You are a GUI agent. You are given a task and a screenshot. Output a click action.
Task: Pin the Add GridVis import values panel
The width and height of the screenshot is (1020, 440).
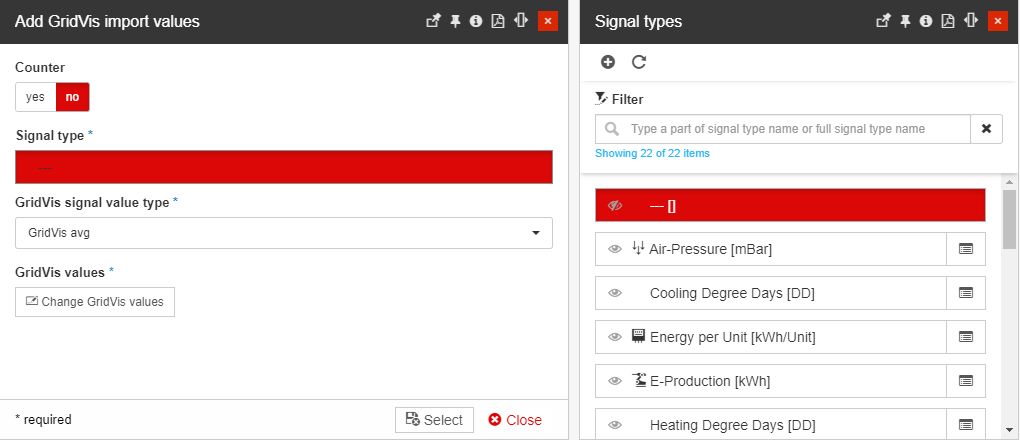click(455, 21)
